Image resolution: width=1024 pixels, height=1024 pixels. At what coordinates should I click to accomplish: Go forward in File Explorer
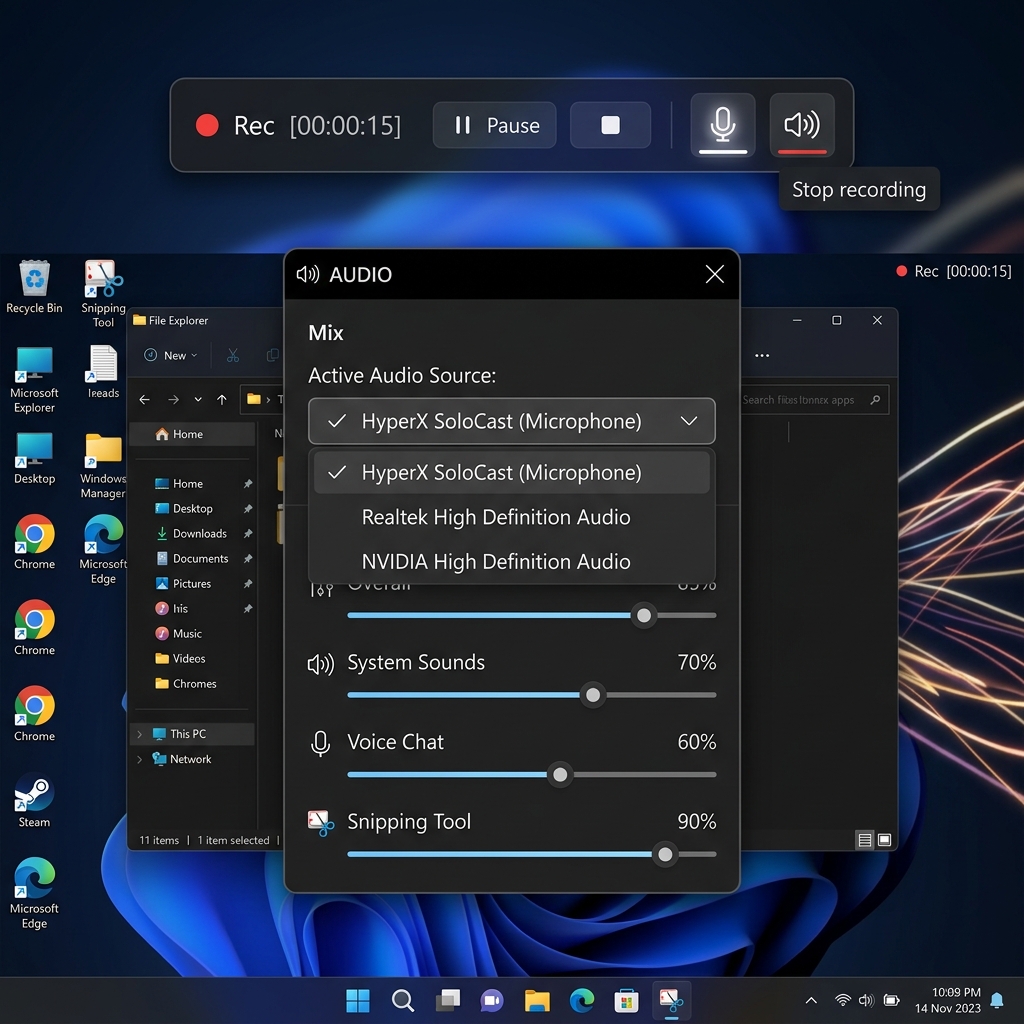pos(173,400)
